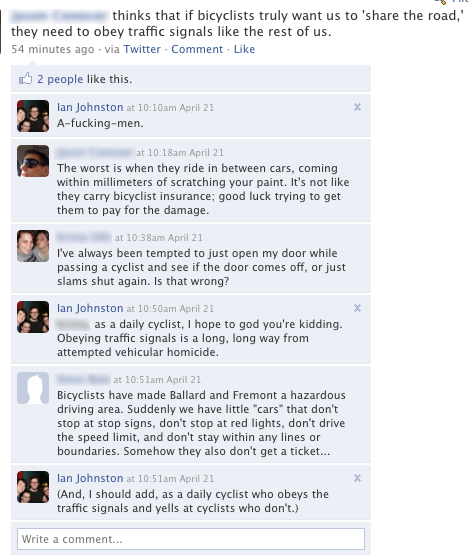Open the Twitter link under the post

(x=142, y=49)
